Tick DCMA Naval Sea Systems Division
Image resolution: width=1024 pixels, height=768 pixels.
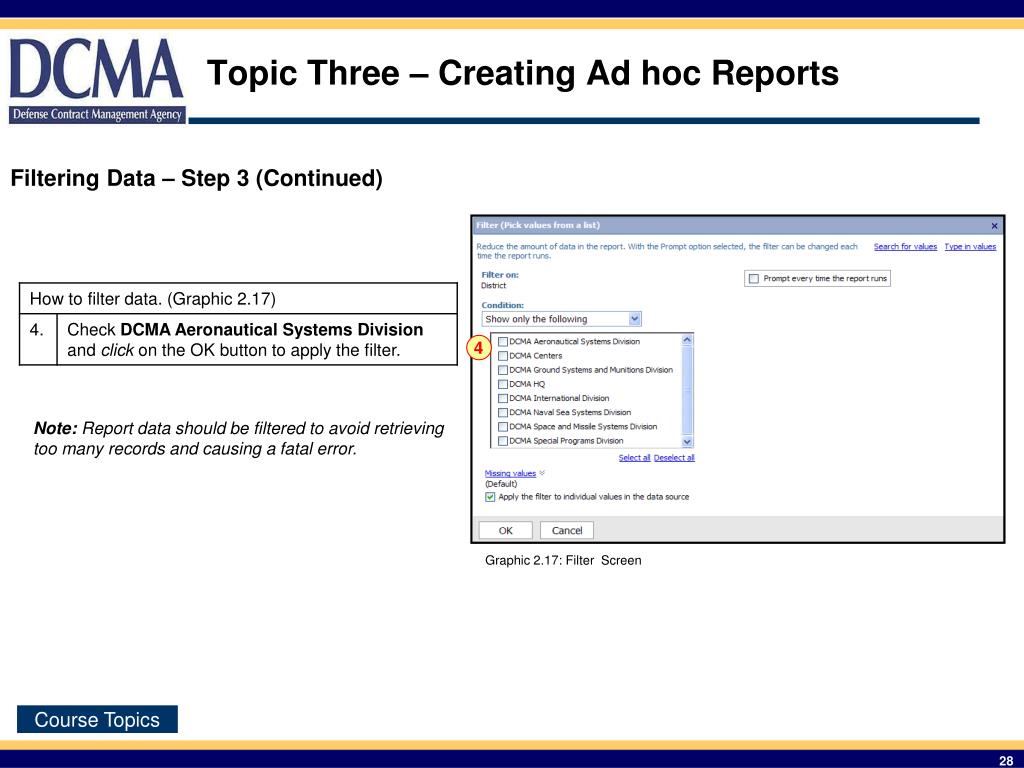pyautogui.click(x=503, y=413)
